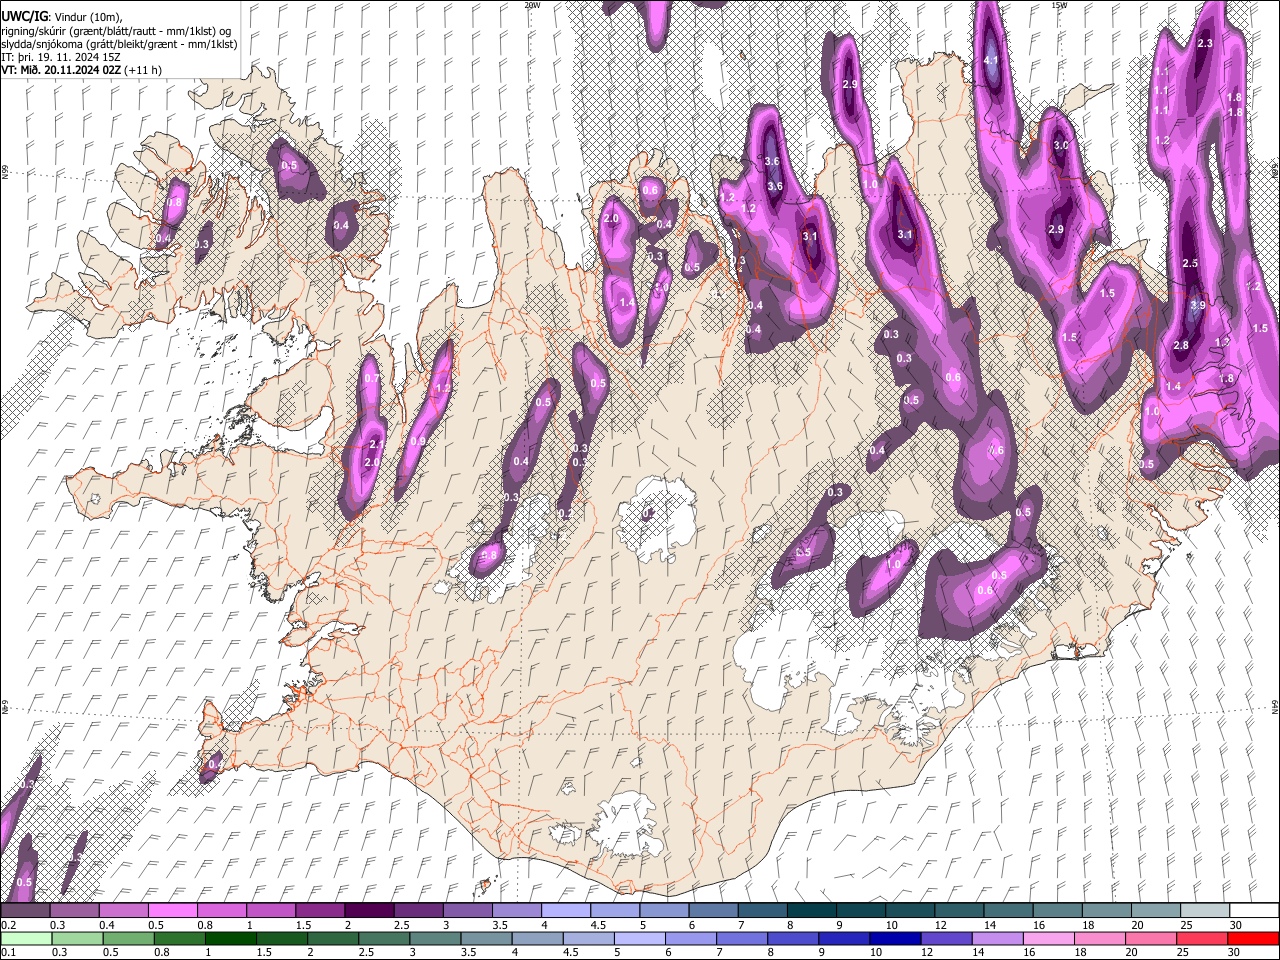
Task: Click the '4.1' precipitation value on the map
Action: (x=991, y=61)
